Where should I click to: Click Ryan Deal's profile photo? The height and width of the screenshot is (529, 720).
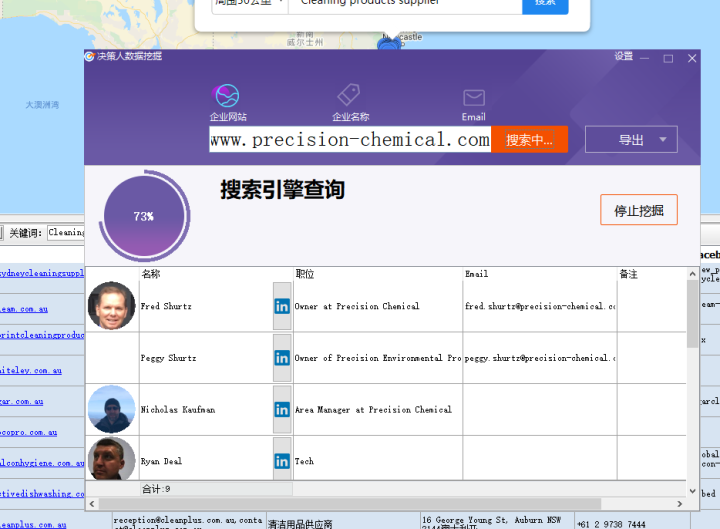click(112, 459)
